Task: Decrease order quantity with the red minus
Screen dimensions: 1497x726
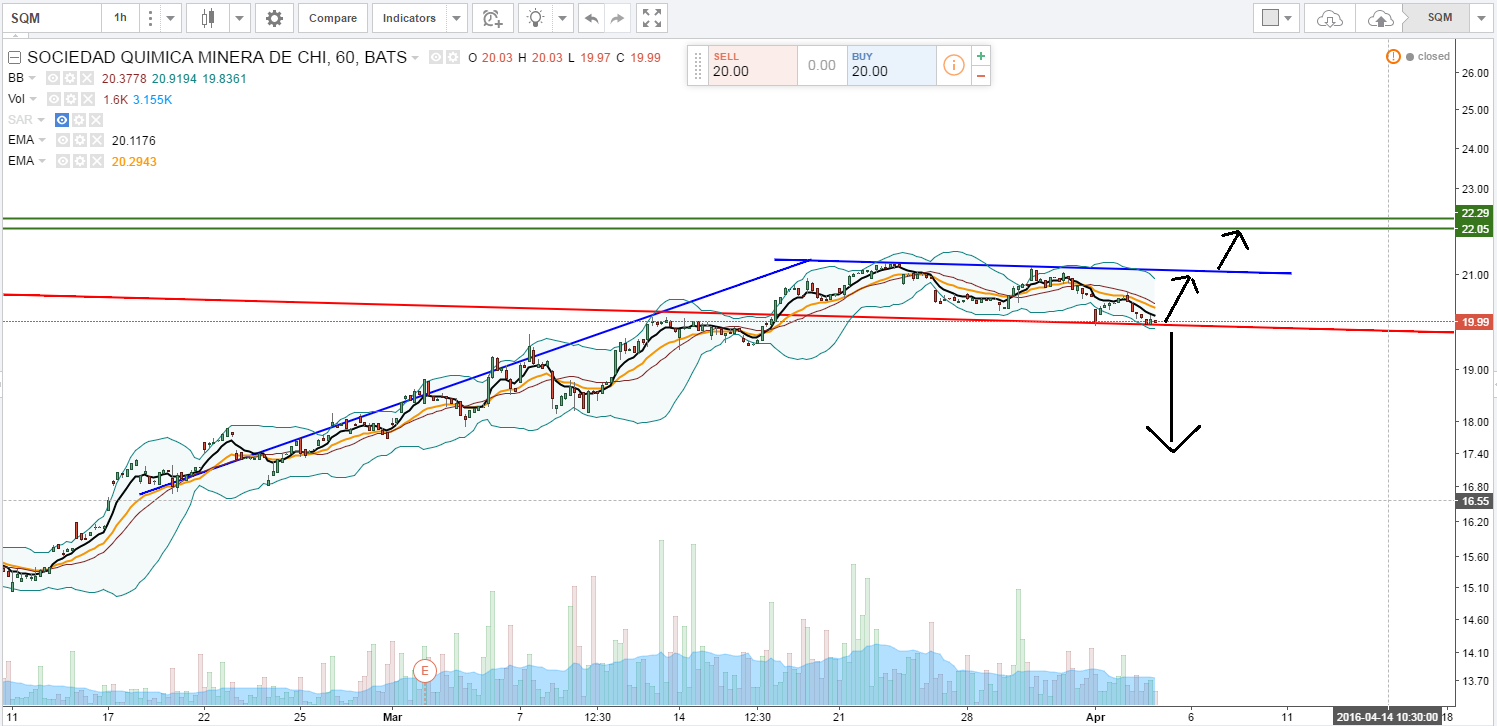Action: click(981, 75)
